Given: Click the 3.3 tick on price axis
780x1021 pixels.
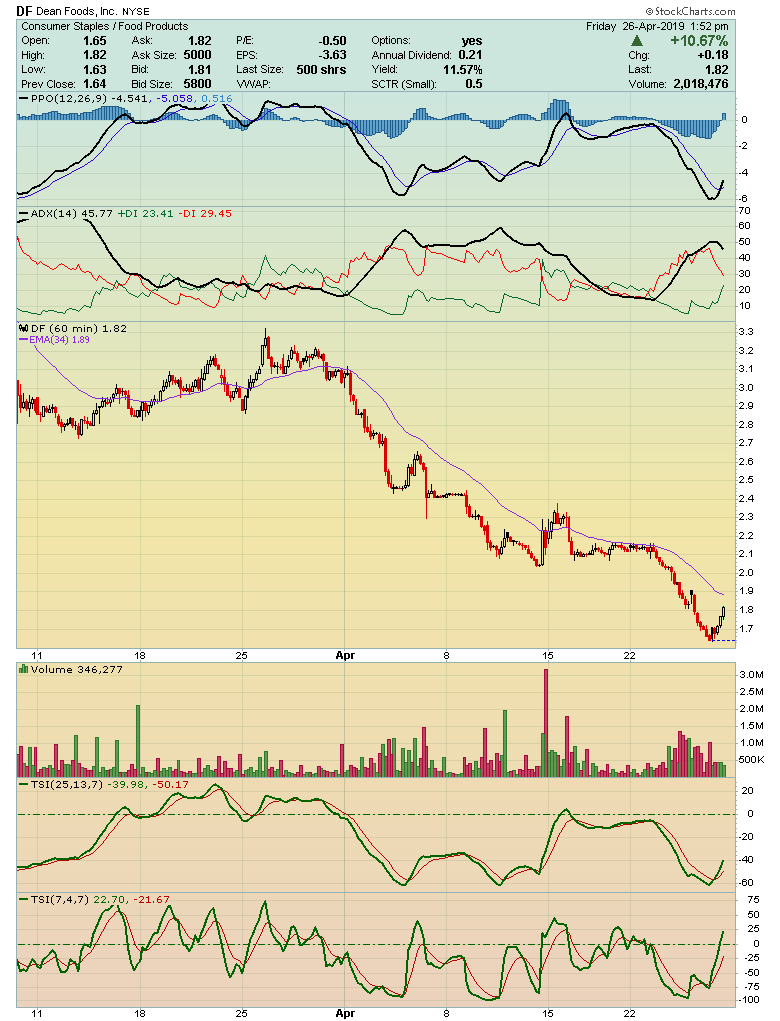Looking at the screenshot, I should point(745,331).
